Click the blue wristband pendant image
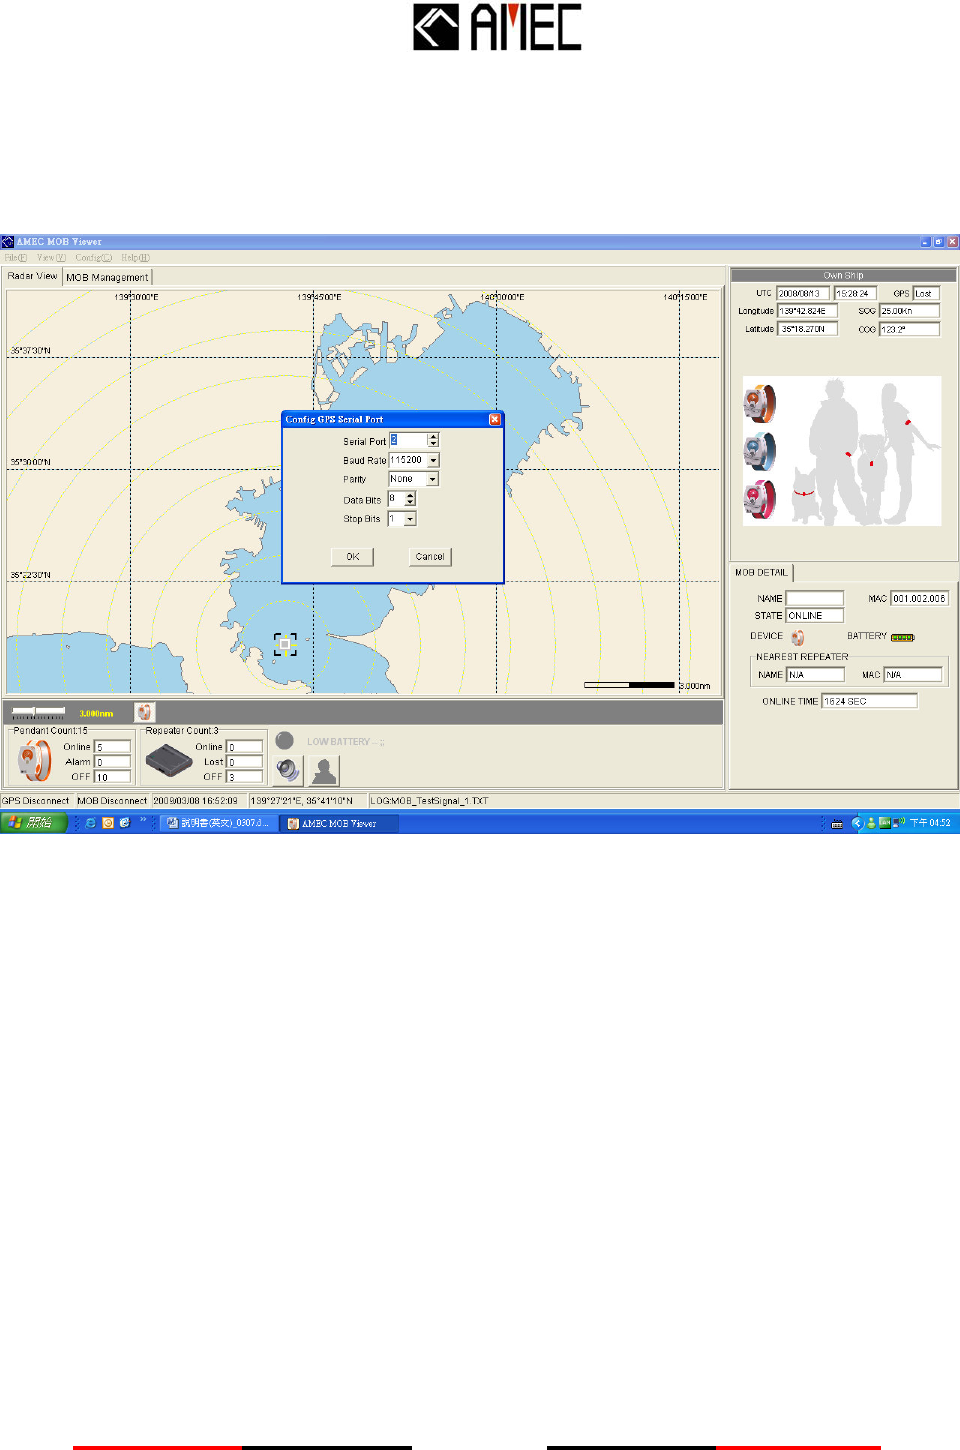 [x=760, y=451]
